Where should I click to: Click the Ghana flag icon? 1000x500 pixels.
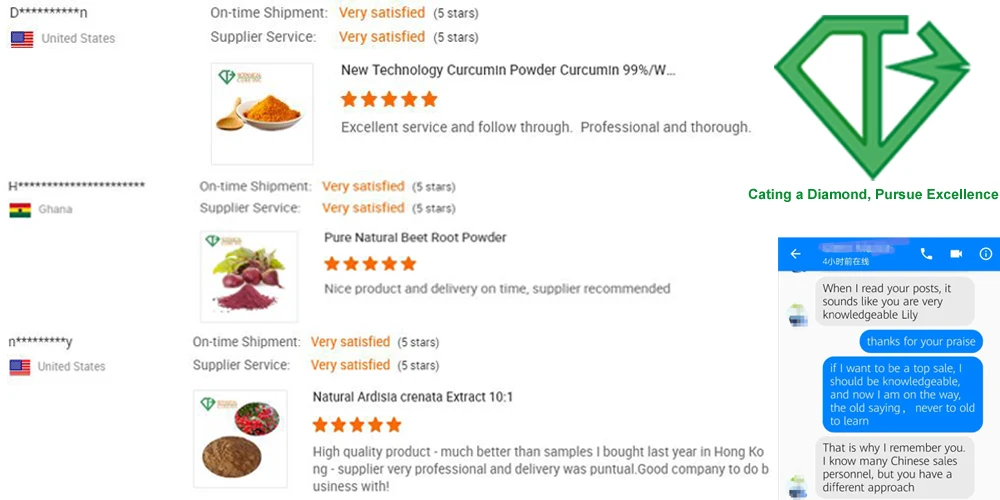coord(20,210)
